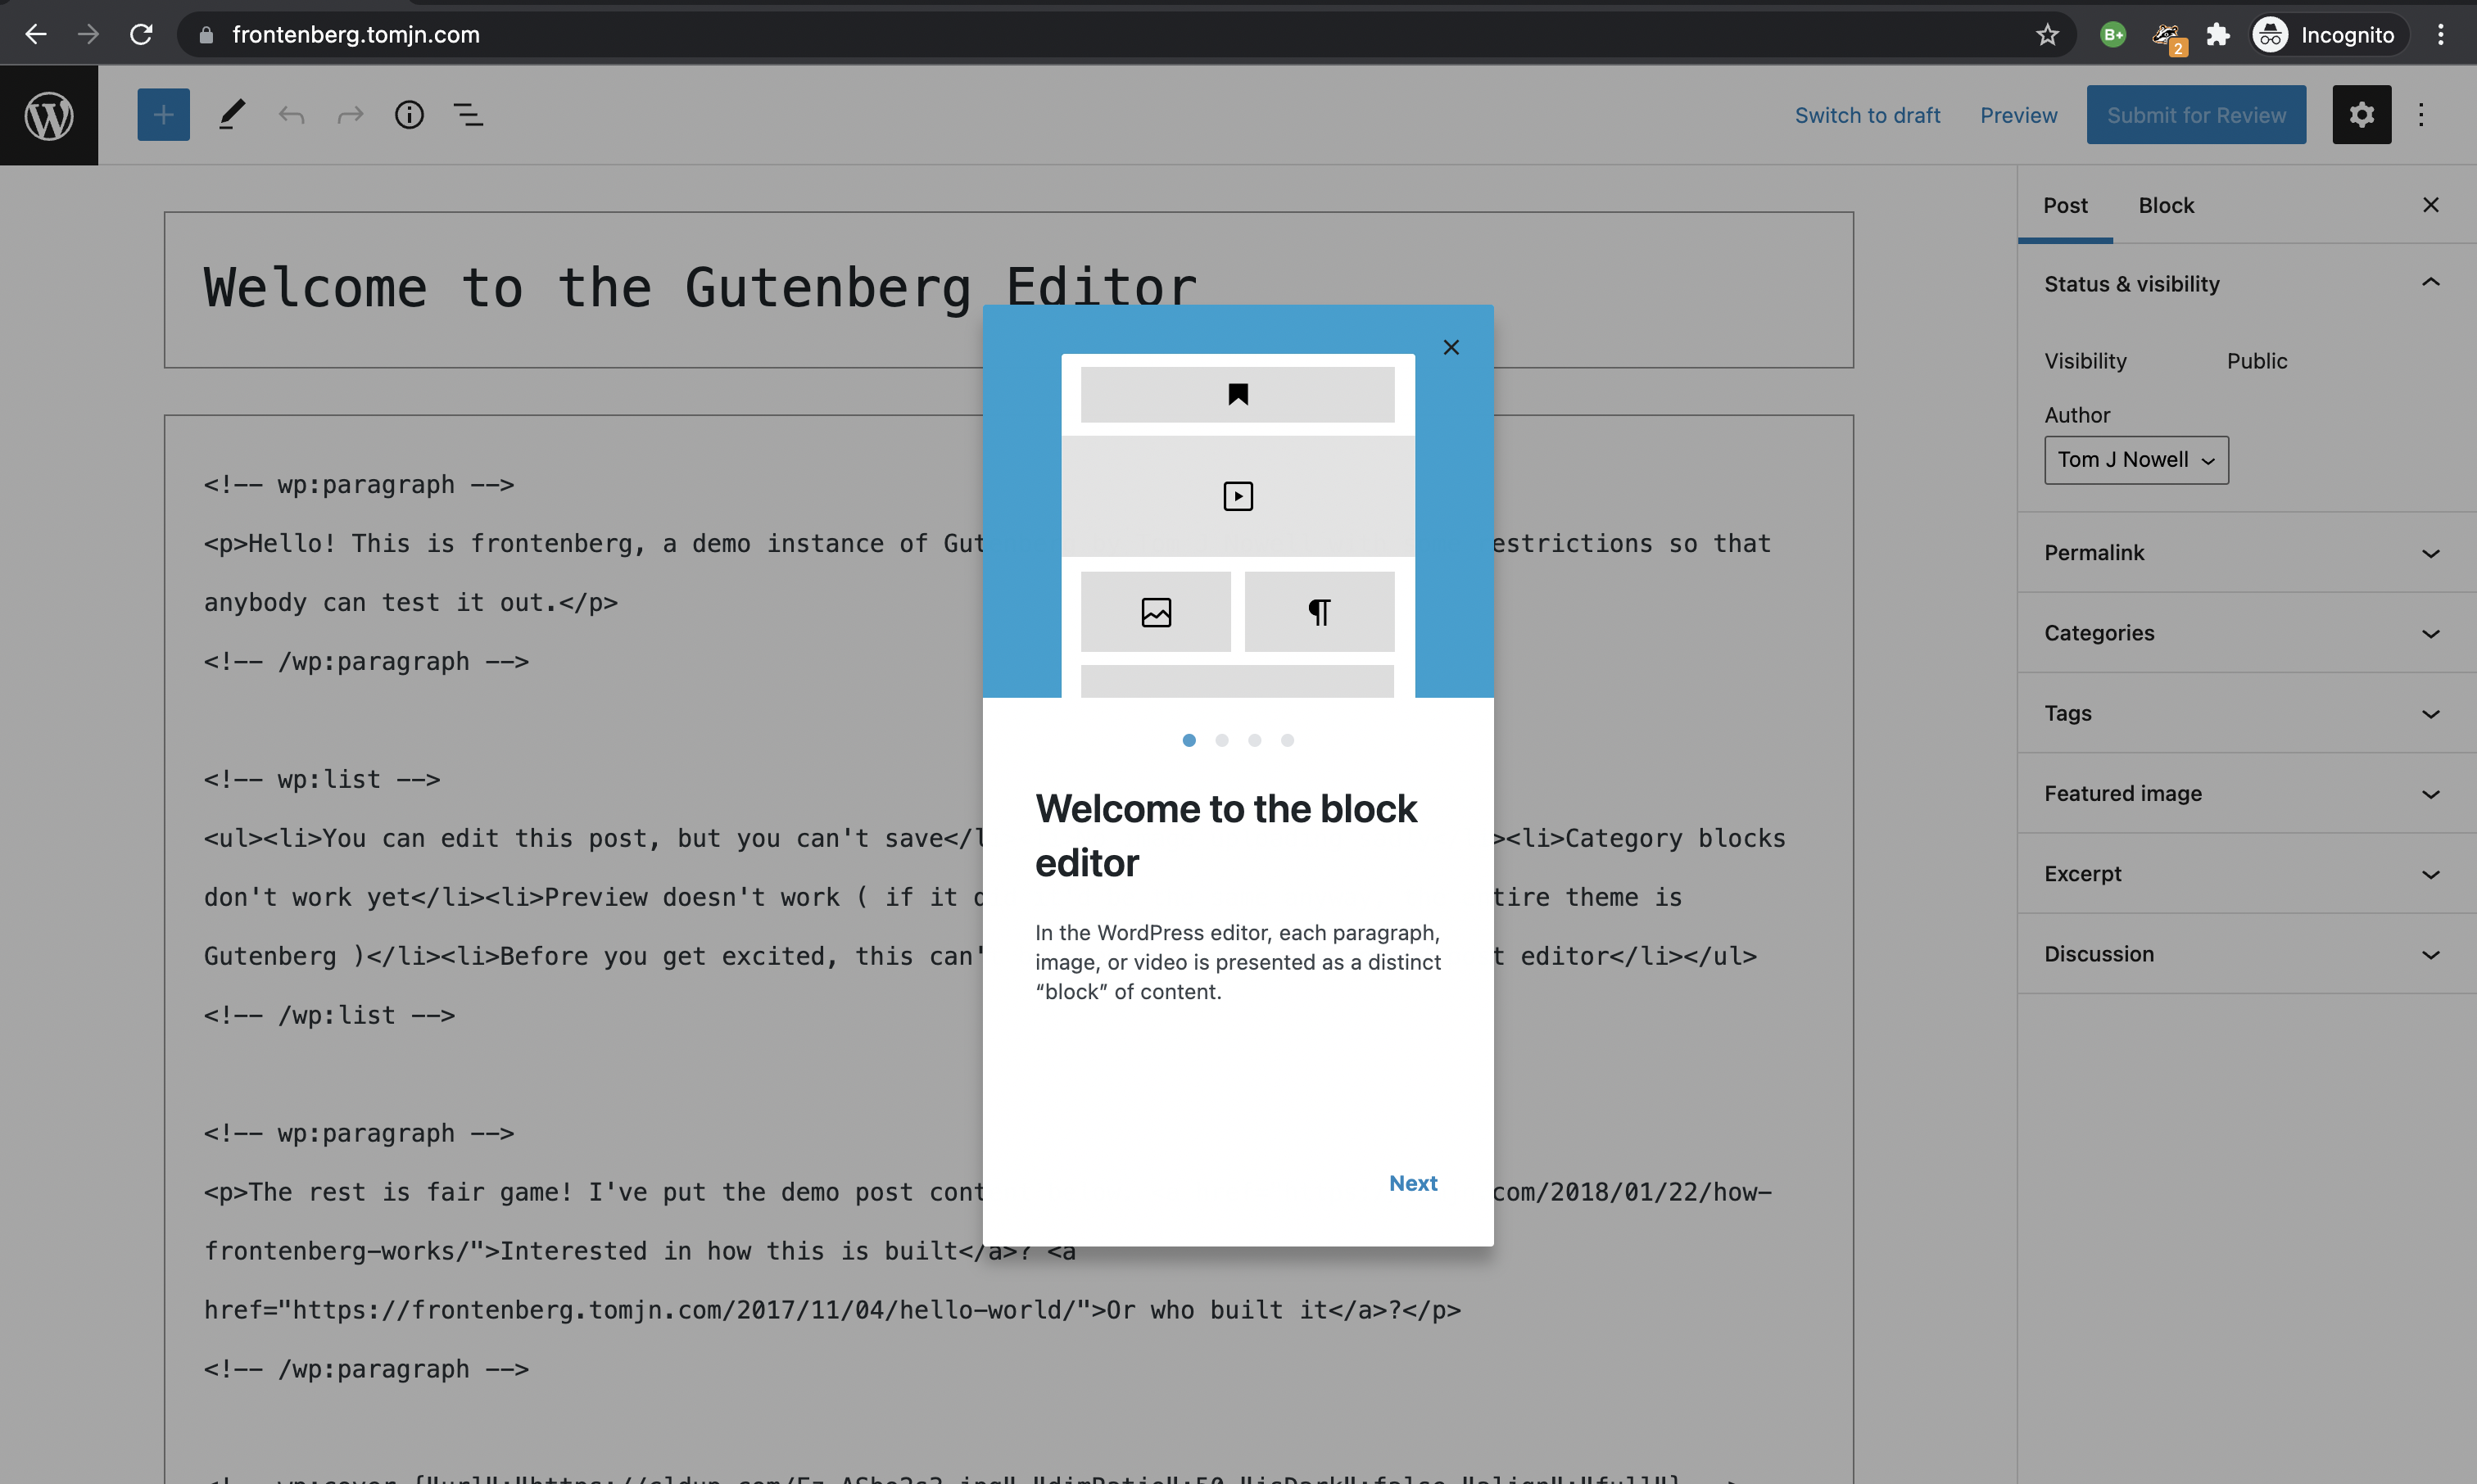Go back in browser history
The height and width of the screenshot is (1484, 2477).
pos(36,34)
